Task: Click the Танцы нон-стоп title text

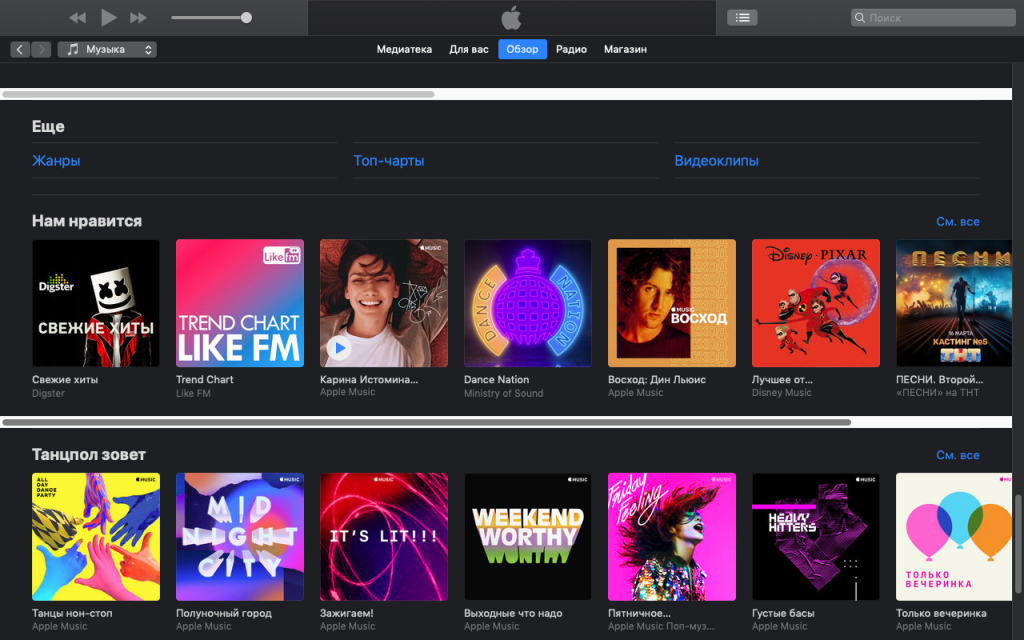Action: [72, 613]
